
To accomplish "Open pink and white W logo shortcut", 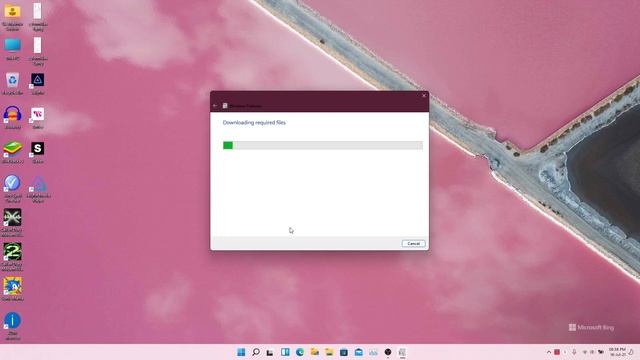I will coord(38,118).
